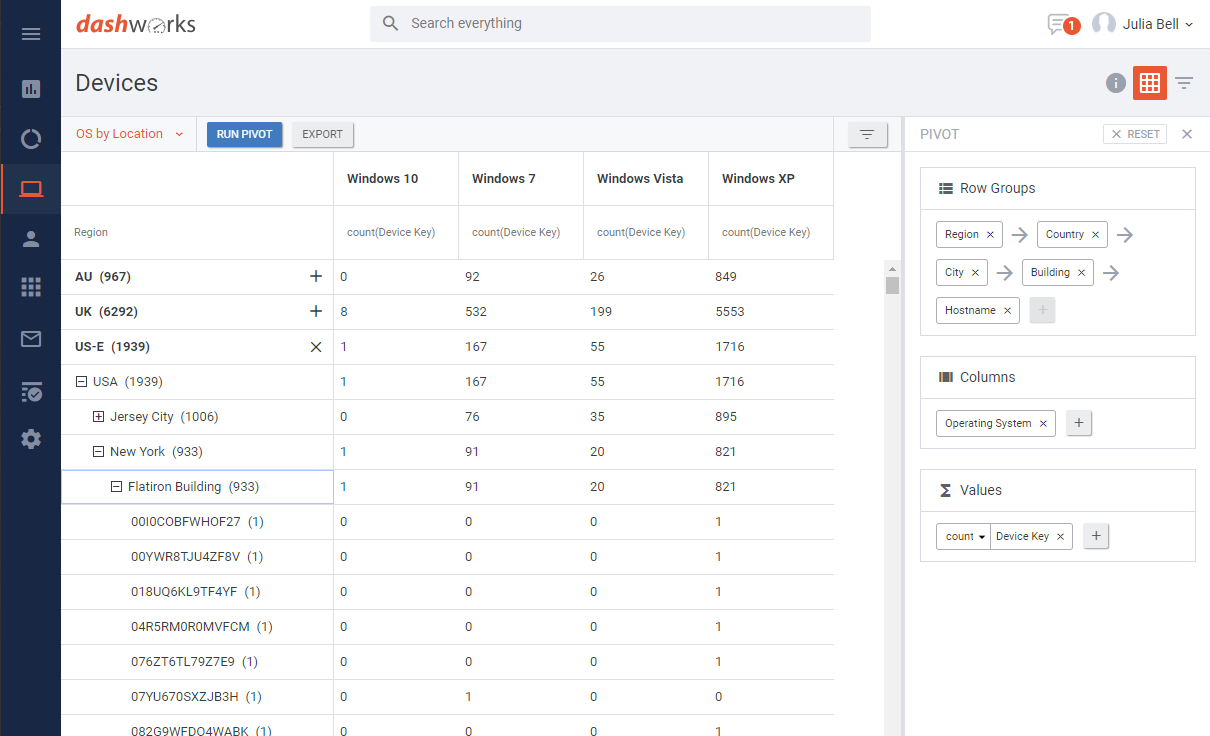Collapse the New York city row
Image resolution: width=1210 pixels, height=736 pixels.
[x=98, y=452]
